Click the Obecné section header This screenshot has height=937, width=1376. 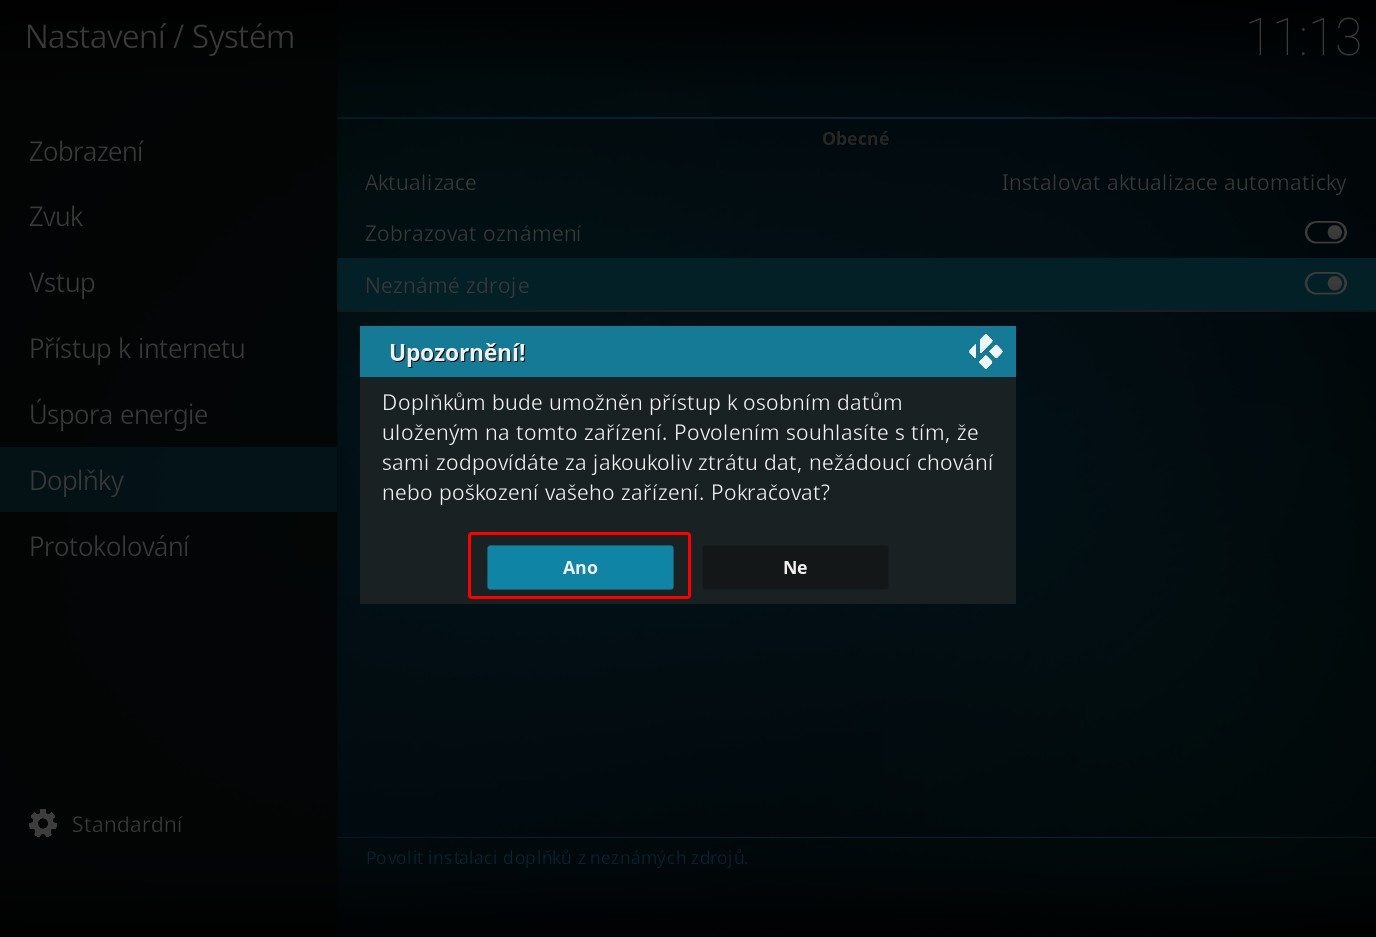coord(856,139)
